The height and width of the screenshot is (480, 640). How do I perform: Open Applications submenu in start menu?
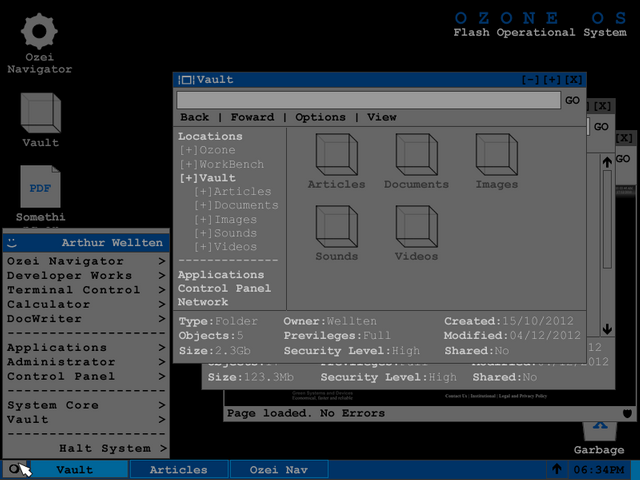click(x=86, y=348)
